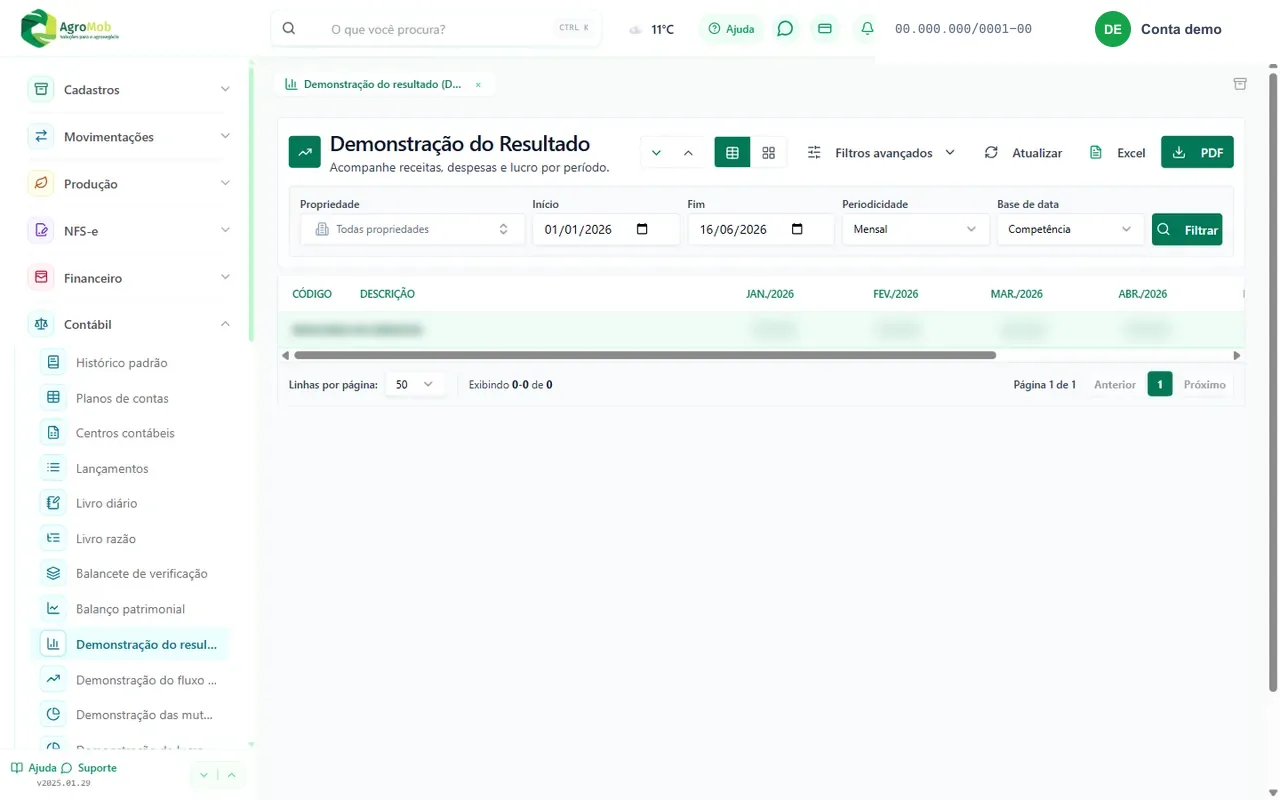Expand the Movimentações menu chevron
This screenshot has width=1280, height=800.
click(x=225, y=136)
